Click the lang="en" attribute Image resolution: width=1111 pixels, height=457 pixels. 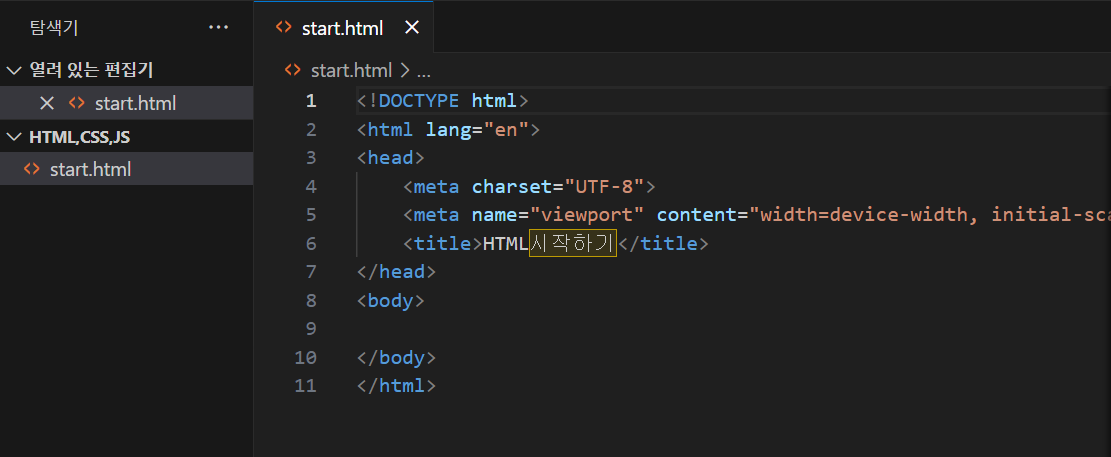pos(478,130)
